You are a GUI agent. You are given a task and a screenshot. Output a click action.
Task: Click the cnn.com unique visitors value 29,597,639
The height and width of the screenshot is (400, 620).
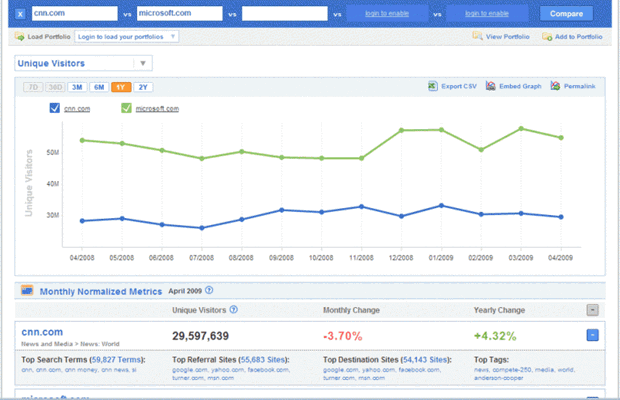(200, 336)
